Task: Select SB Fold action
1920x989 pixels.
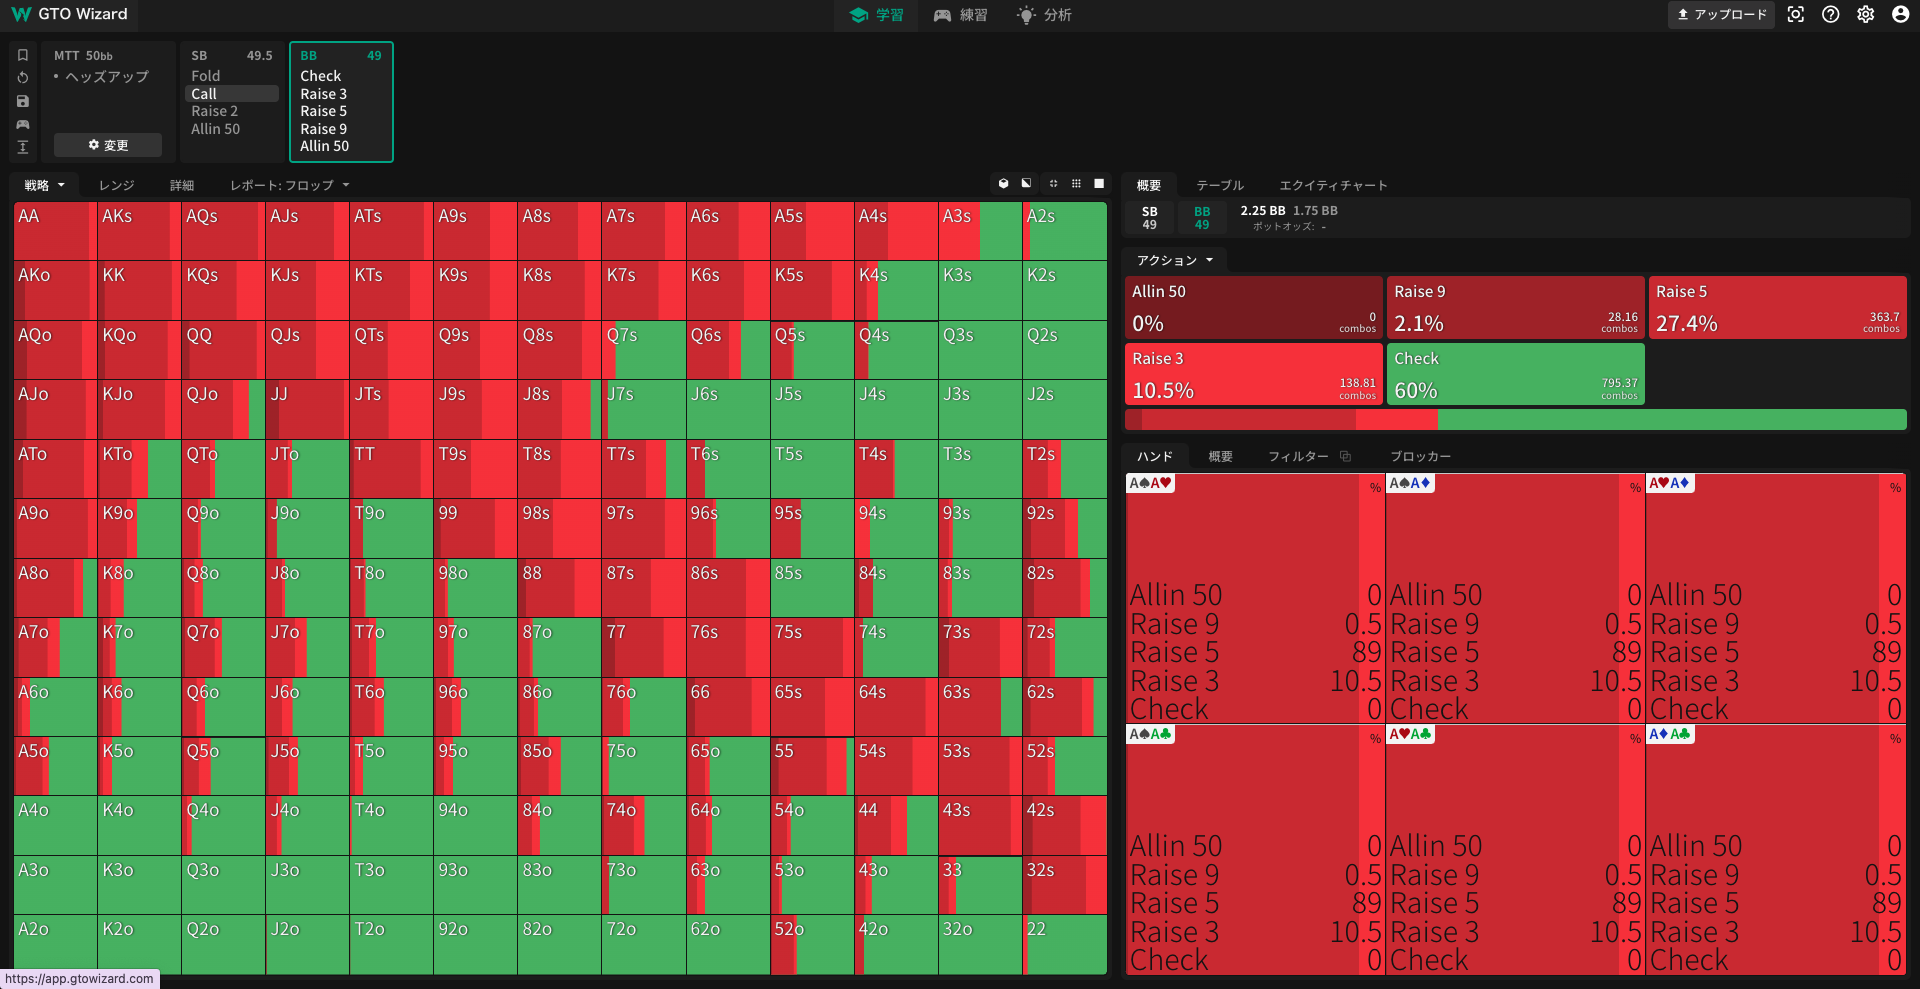Action: [x=233, y=76]
